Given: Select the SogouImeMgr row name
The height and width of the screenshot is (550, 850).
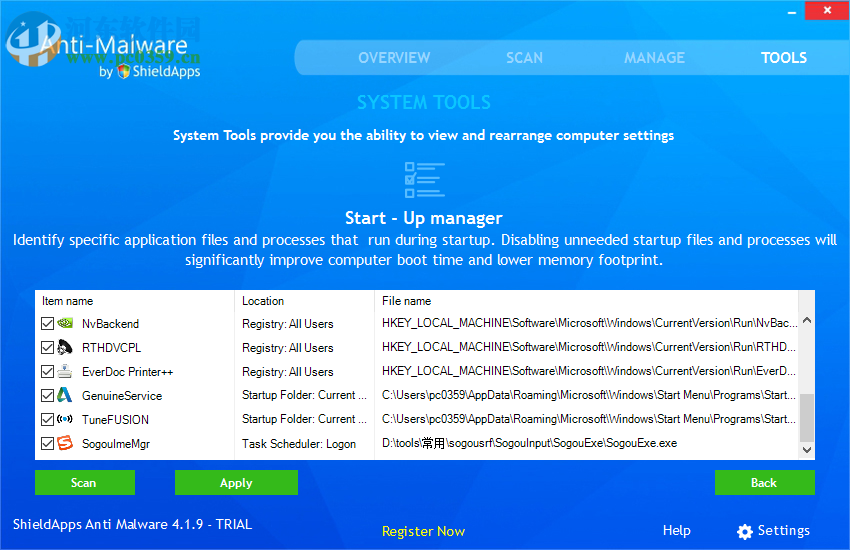Looking at the screenshot, I should coord(116,444).
